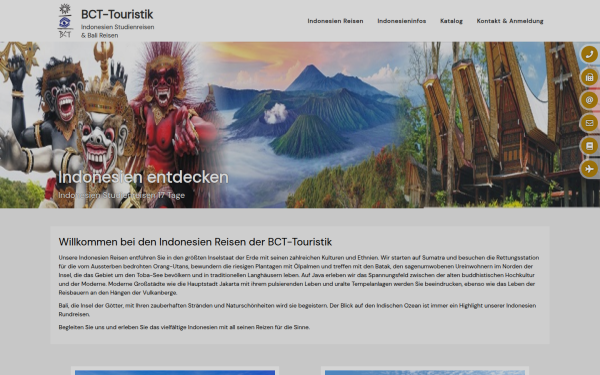Open the Indonesieninfos menu item
The height and width of the screenshot is (375, 600).
point(401,21)
